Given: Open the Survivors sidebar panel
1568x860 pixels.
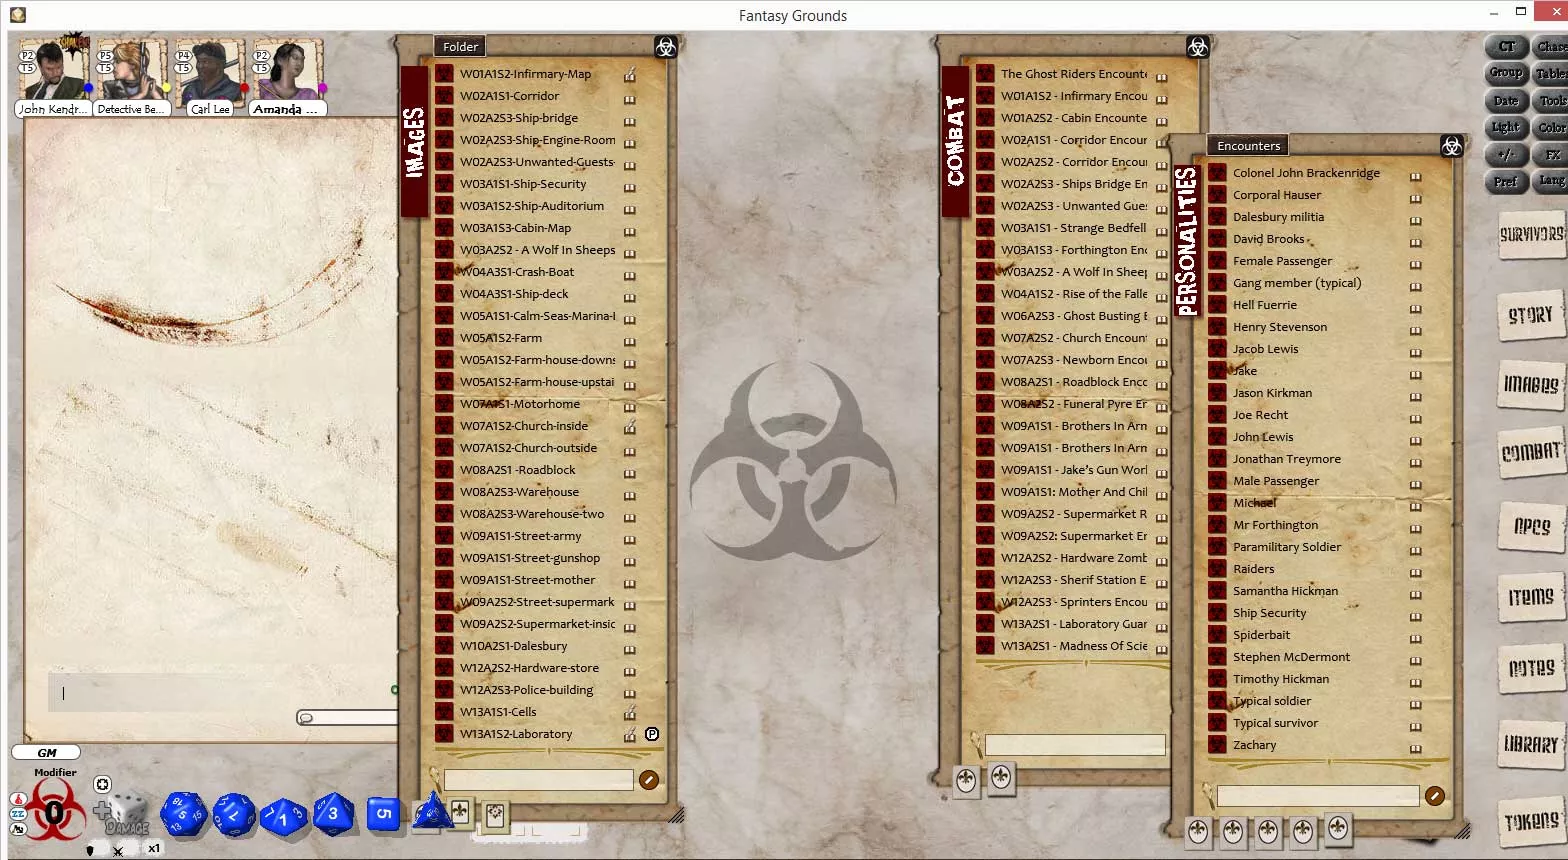Looking at the screenshot, I should [x=1531, y=235].
